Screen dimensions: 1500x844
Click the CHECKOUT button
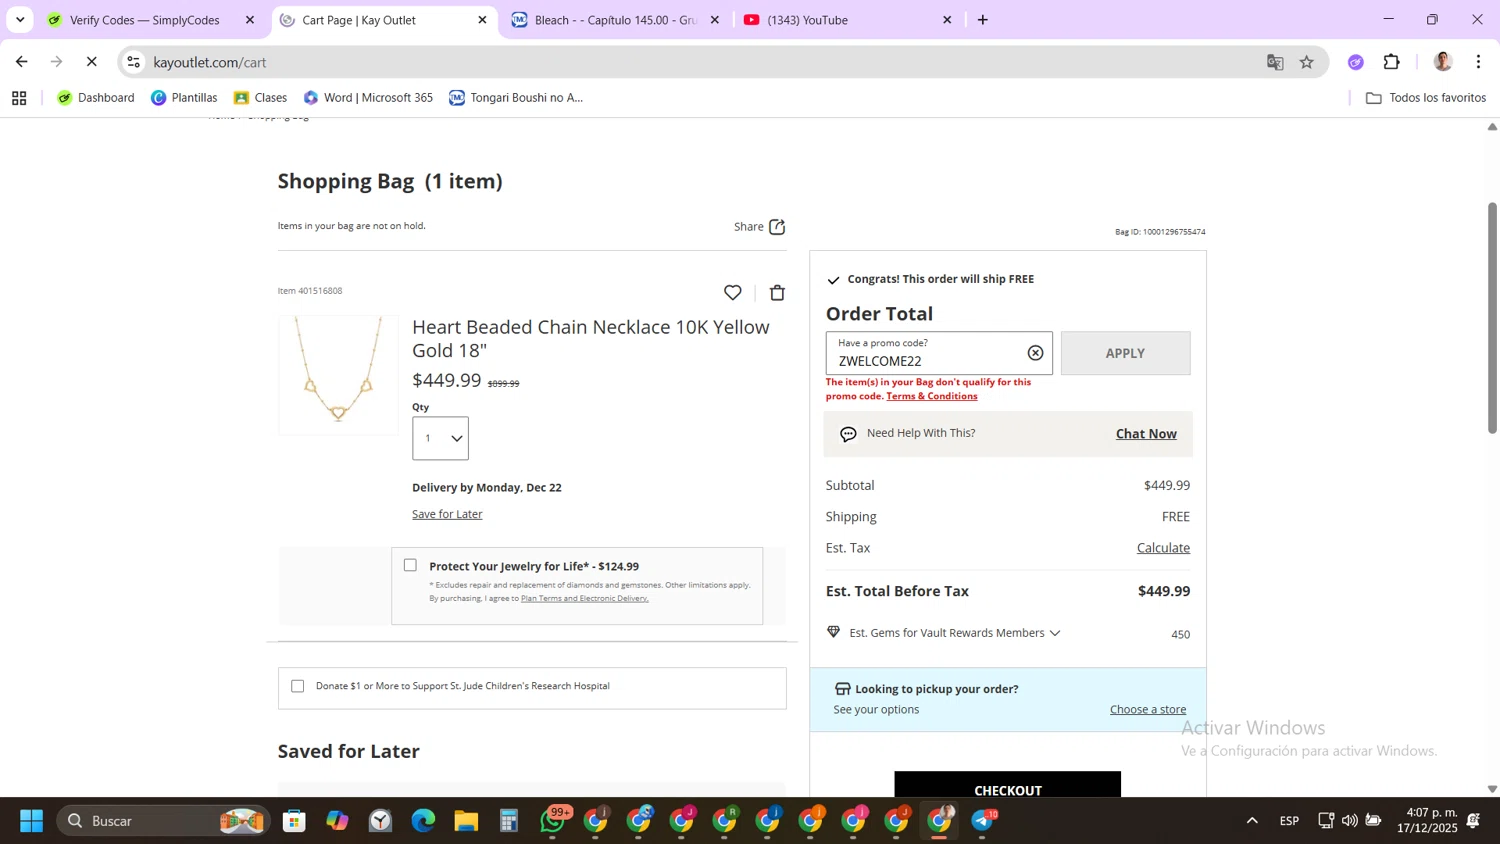[1007, 785]
